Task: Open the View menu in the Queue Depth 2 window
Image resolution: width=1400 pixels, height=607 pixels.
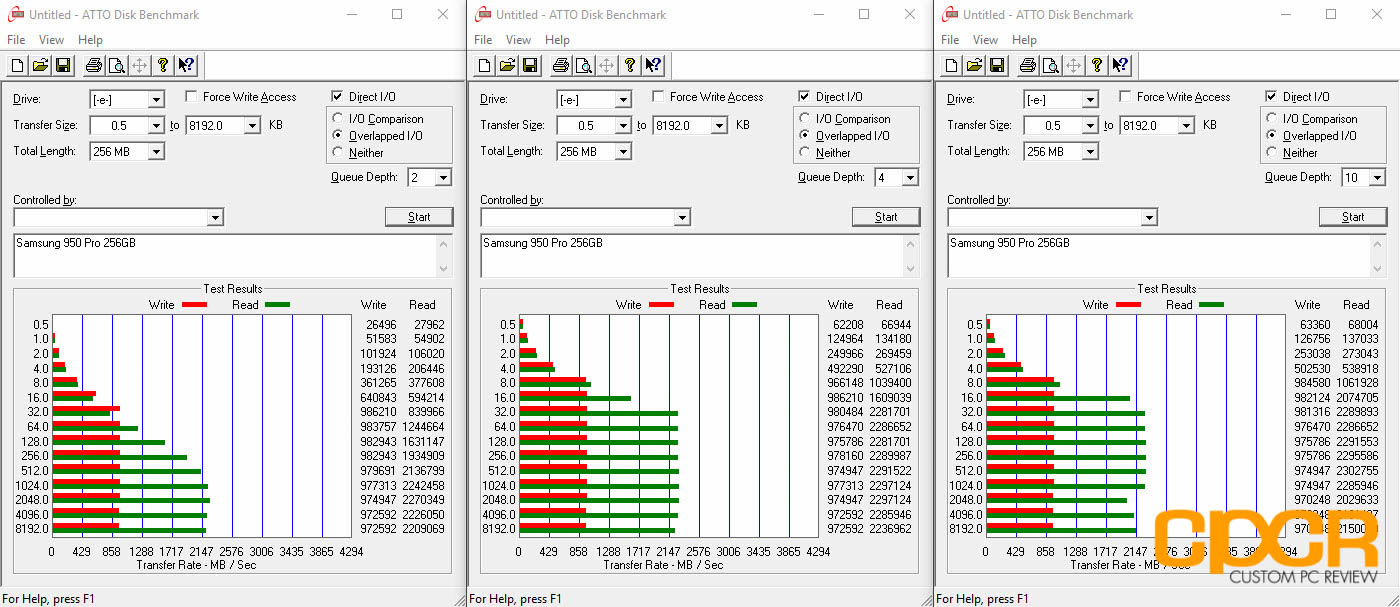Action: pos(51,40)
